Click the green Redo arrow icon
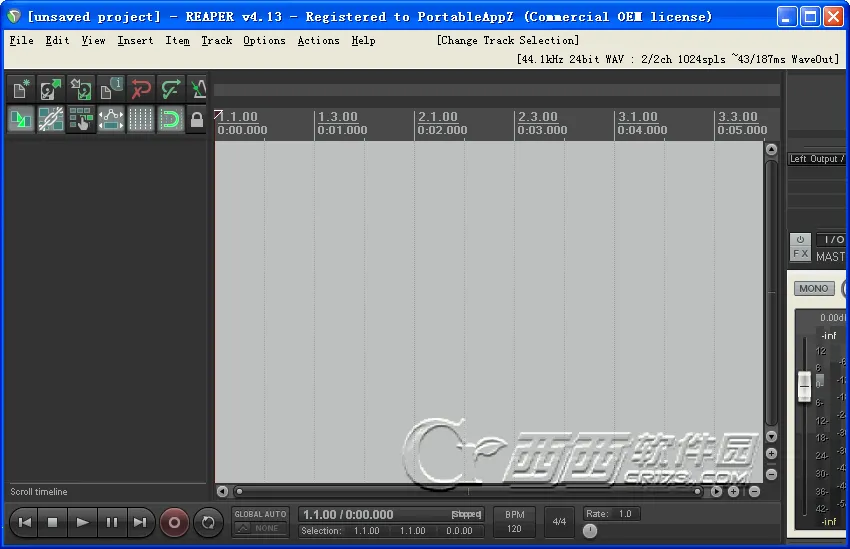This screenshot has width=850, height=549. [x=170, y=89]
